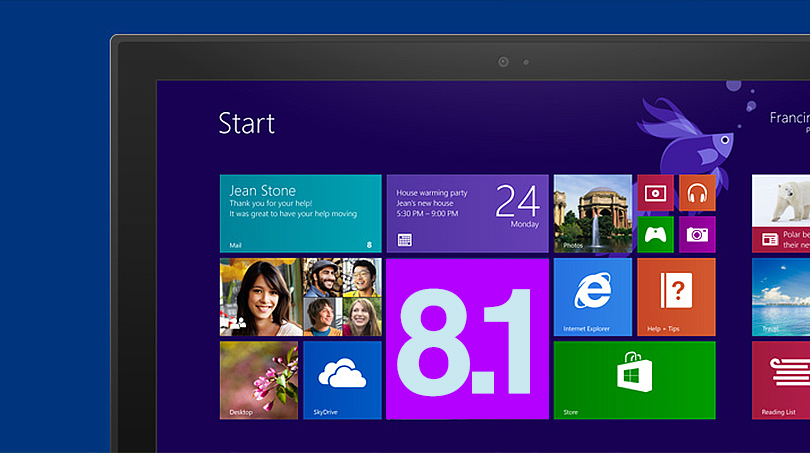Open the purple Camera tile
The image size is (810, 453).
click(x=697, y=235)
